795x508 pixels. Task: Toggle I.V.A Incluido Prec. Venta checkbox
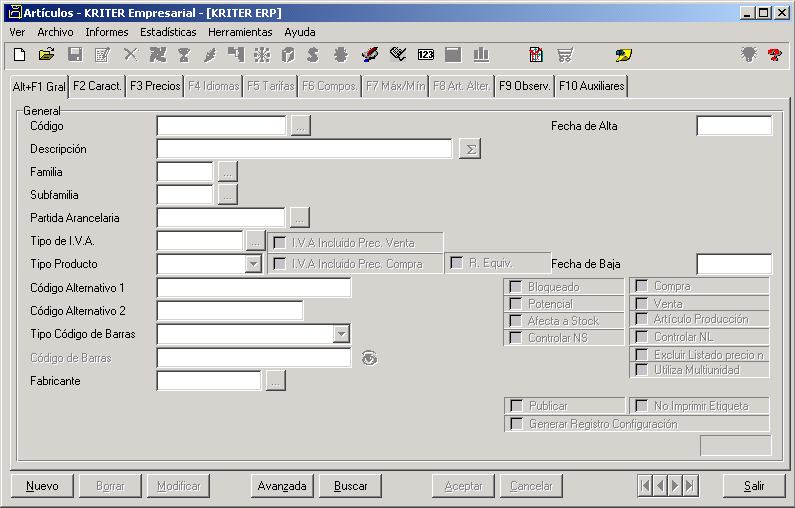coord(279,243)
